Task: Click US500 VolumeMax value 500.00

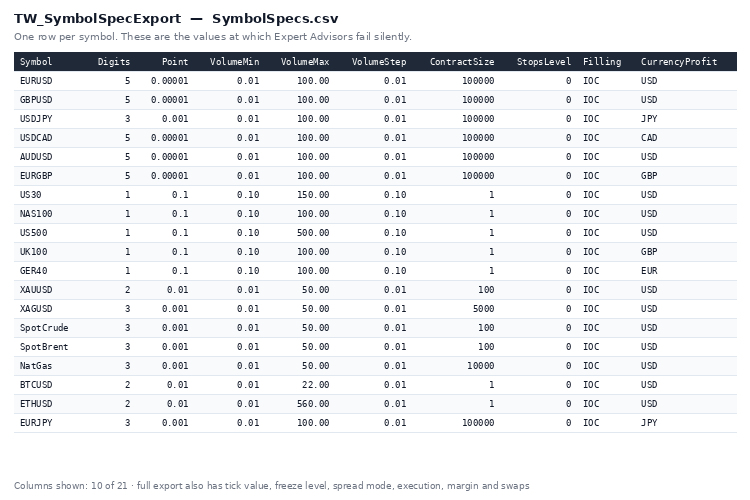Action: click(x=313, y=233)
